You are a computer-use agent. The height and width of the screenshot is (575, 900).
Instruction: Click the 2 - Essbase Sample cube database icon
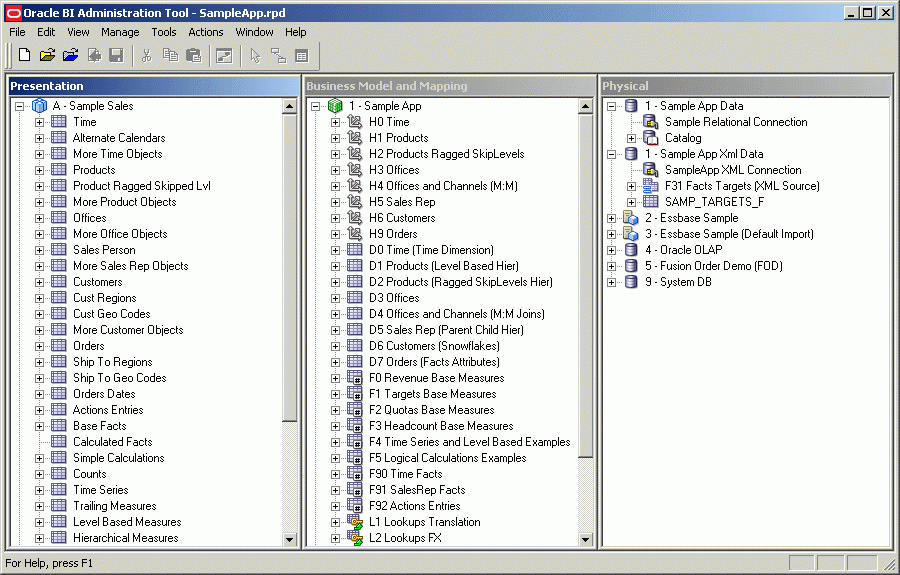coord(631,218)
